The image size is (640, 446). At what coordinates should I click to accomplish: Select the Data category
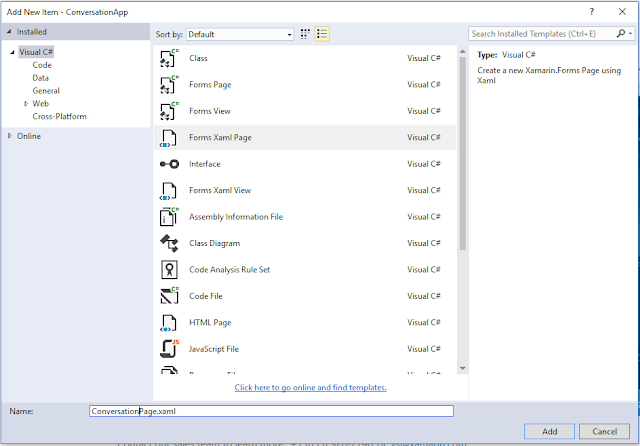pyautogui.click(x=40, y=78)
